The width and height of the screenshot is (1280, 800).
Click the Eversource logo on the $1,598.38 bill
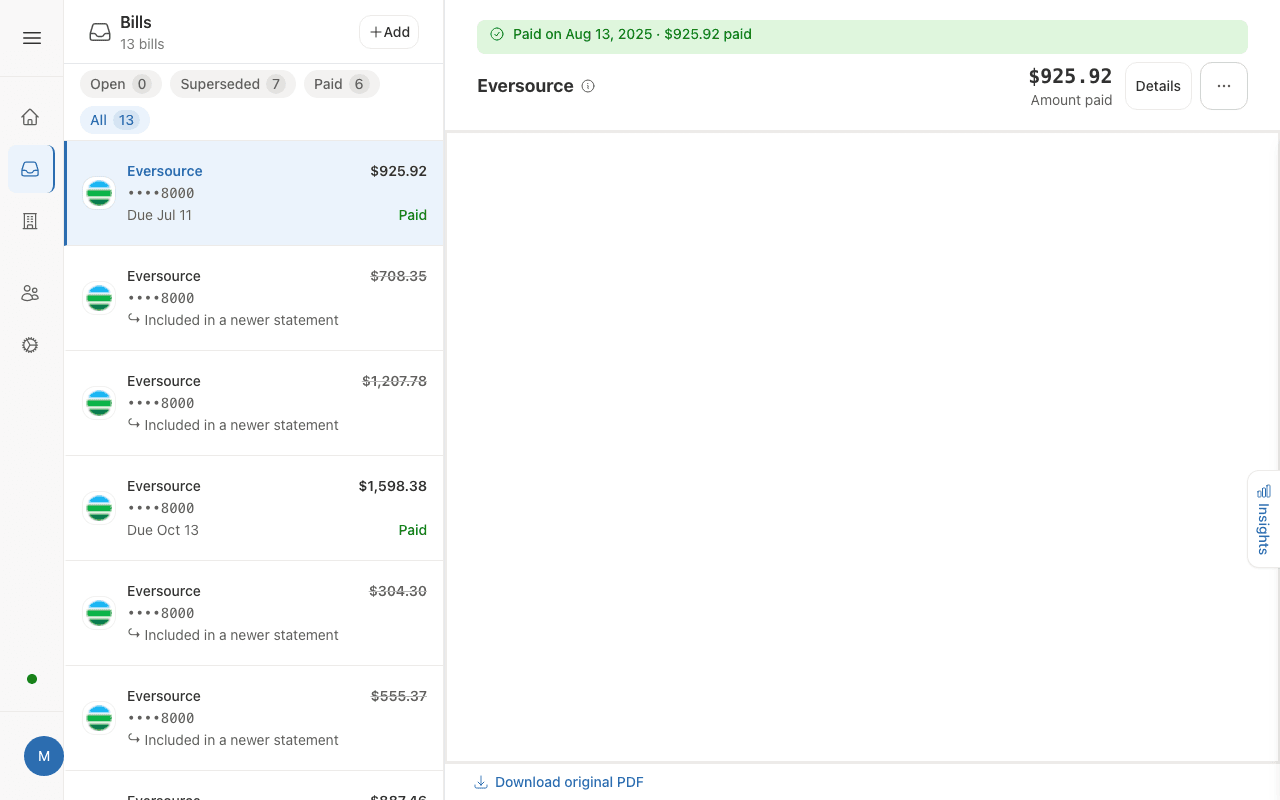[x=99, y=508]
